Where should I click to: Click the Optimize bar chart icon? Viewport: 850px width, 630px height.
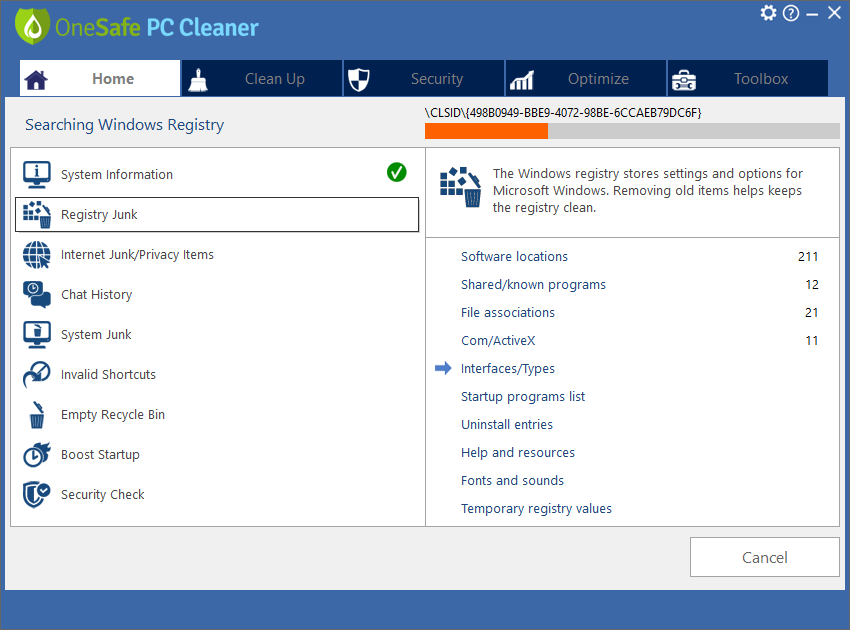521,80
